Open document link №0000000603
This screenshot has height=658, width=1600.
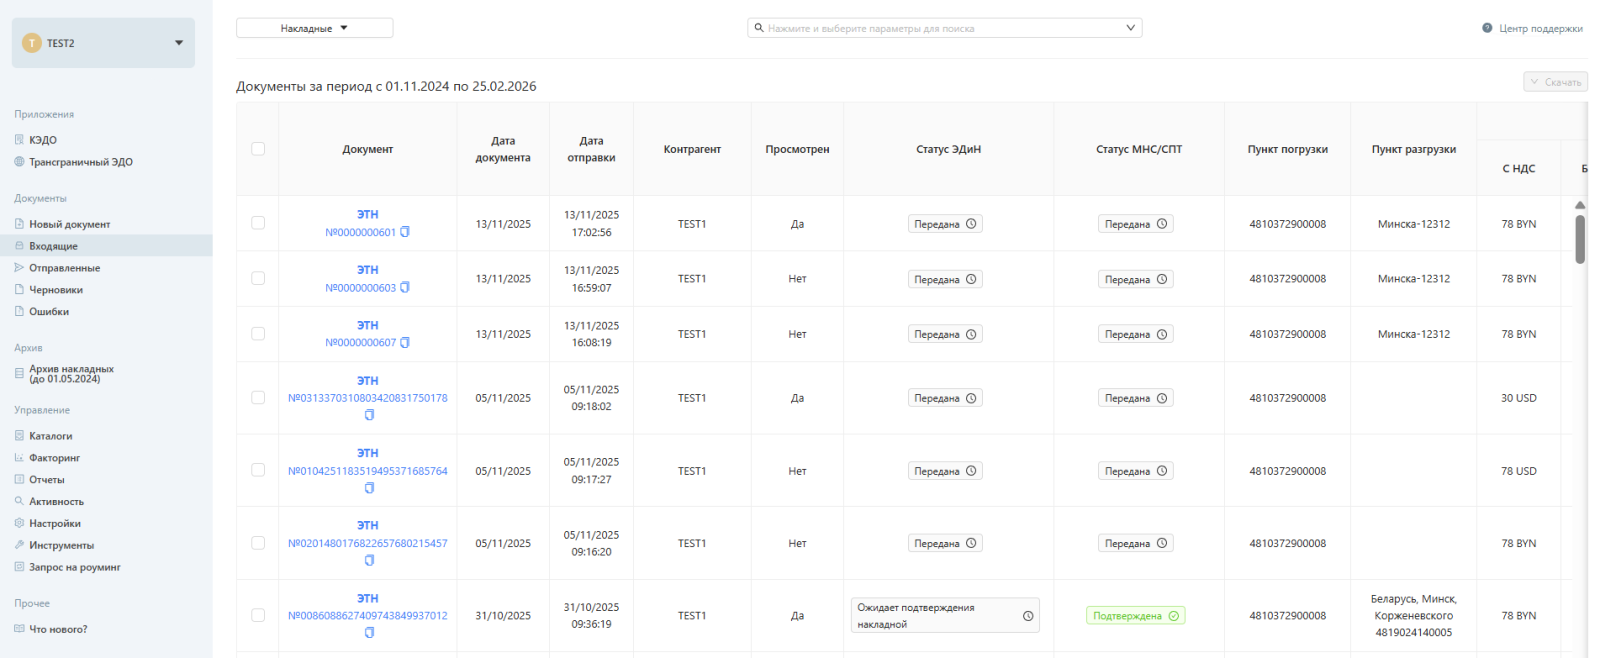360,288
